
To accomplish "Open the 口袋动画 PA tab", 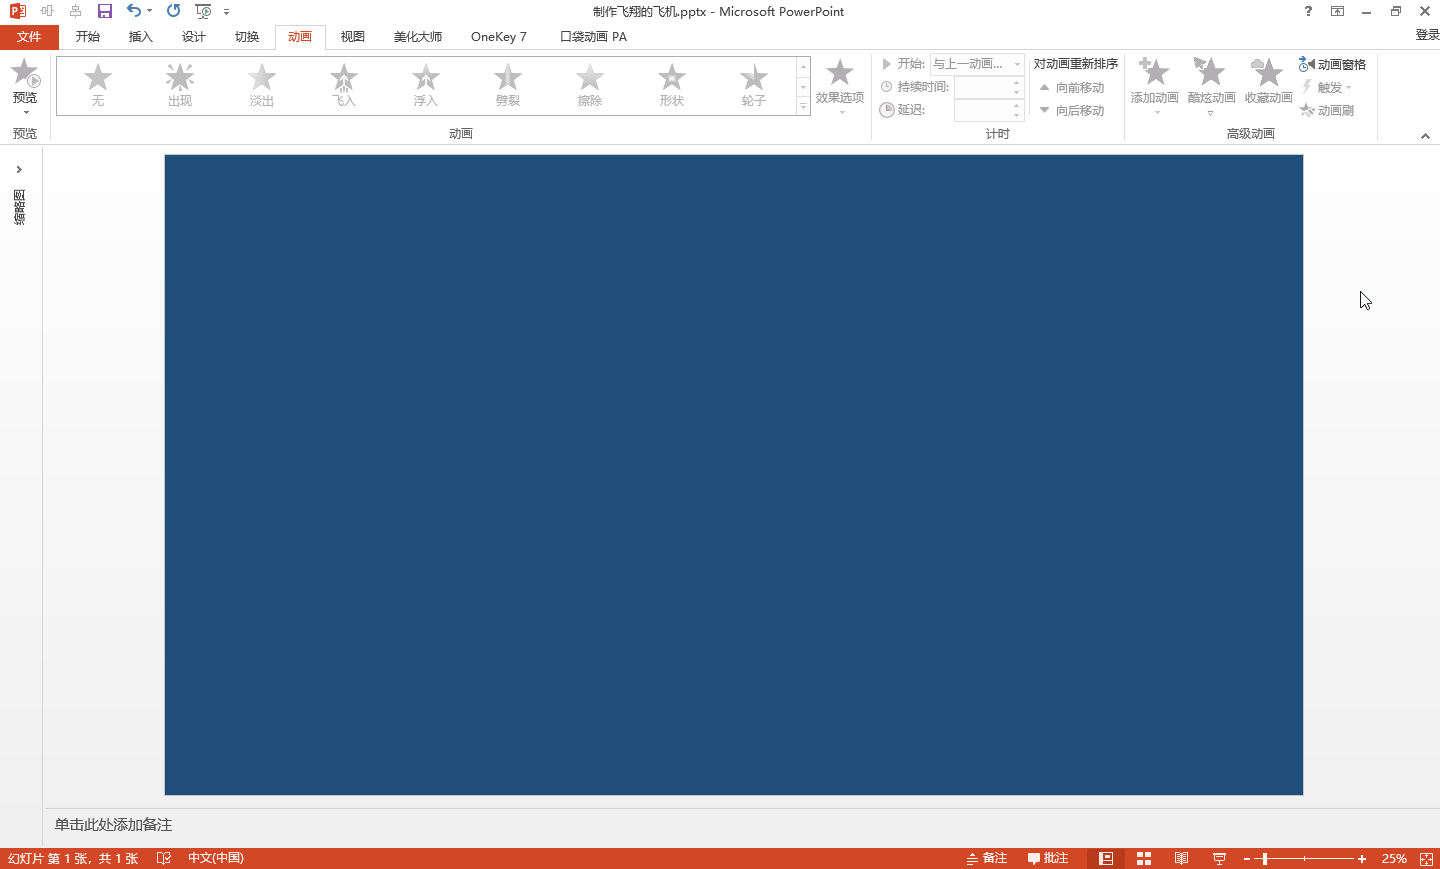I will [594, 37].
